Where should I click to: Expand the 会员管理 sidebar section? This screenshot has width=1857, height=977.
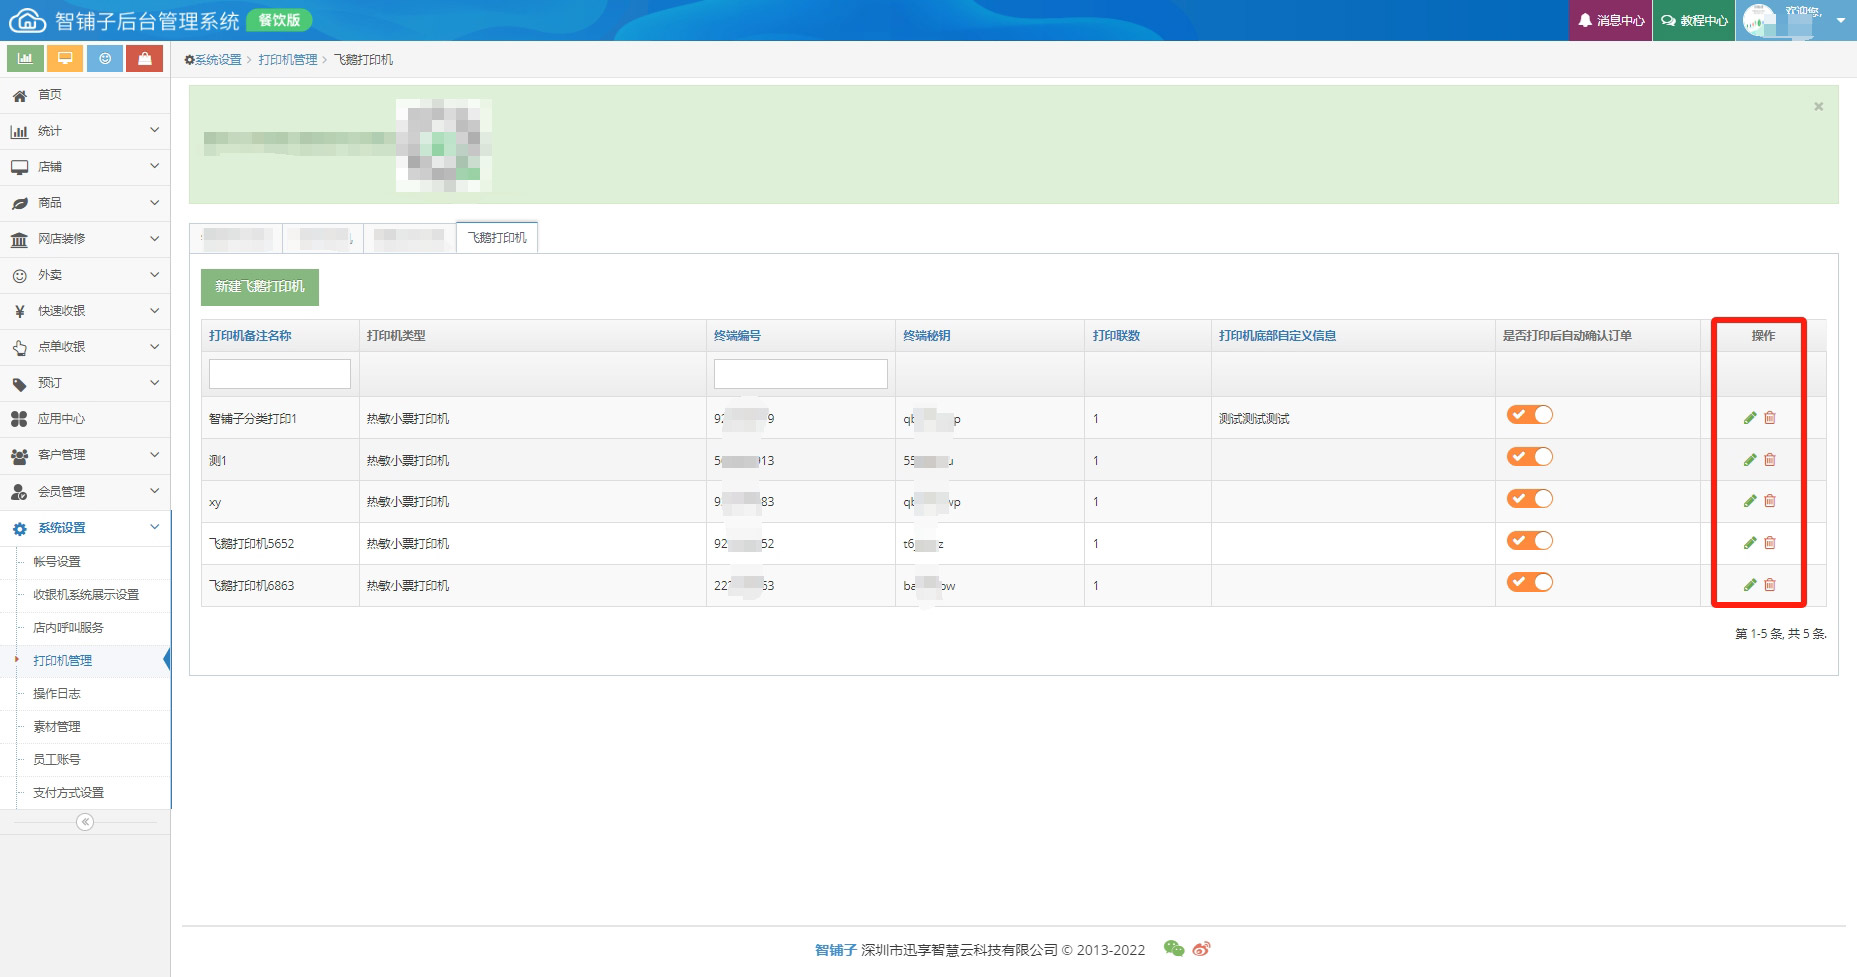pyautogui.click(x=85, y=491)
